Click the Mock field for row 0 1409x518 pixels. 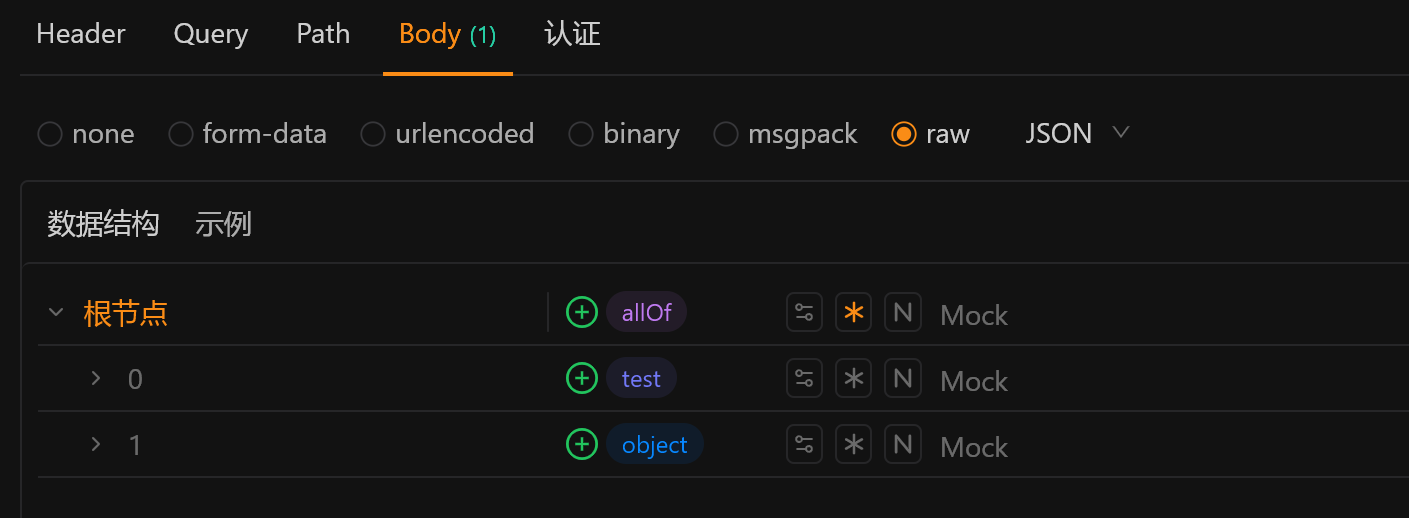[x=974, y=380]
